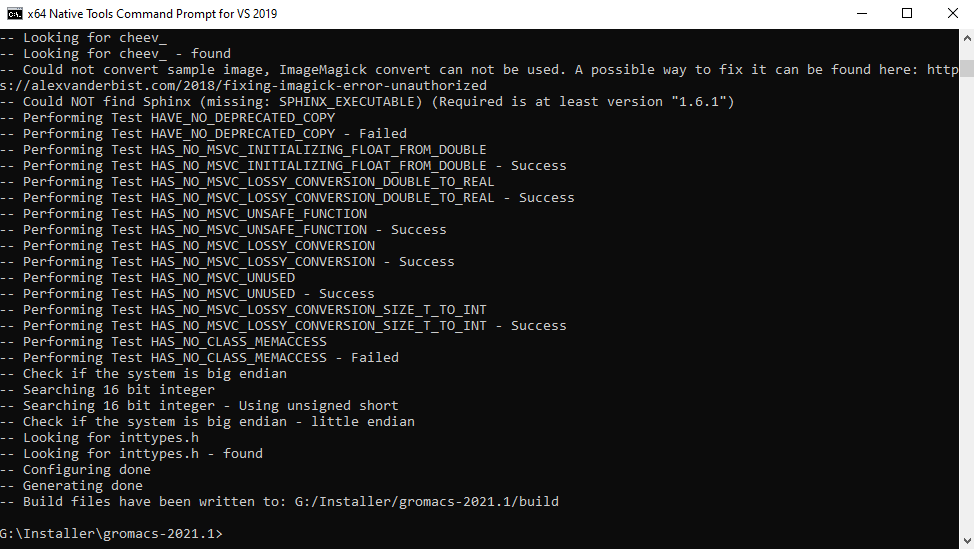
Task: Click the HAS_NO_CLASS_MEMACCESS - Failed line
Action: coord(199,358)
